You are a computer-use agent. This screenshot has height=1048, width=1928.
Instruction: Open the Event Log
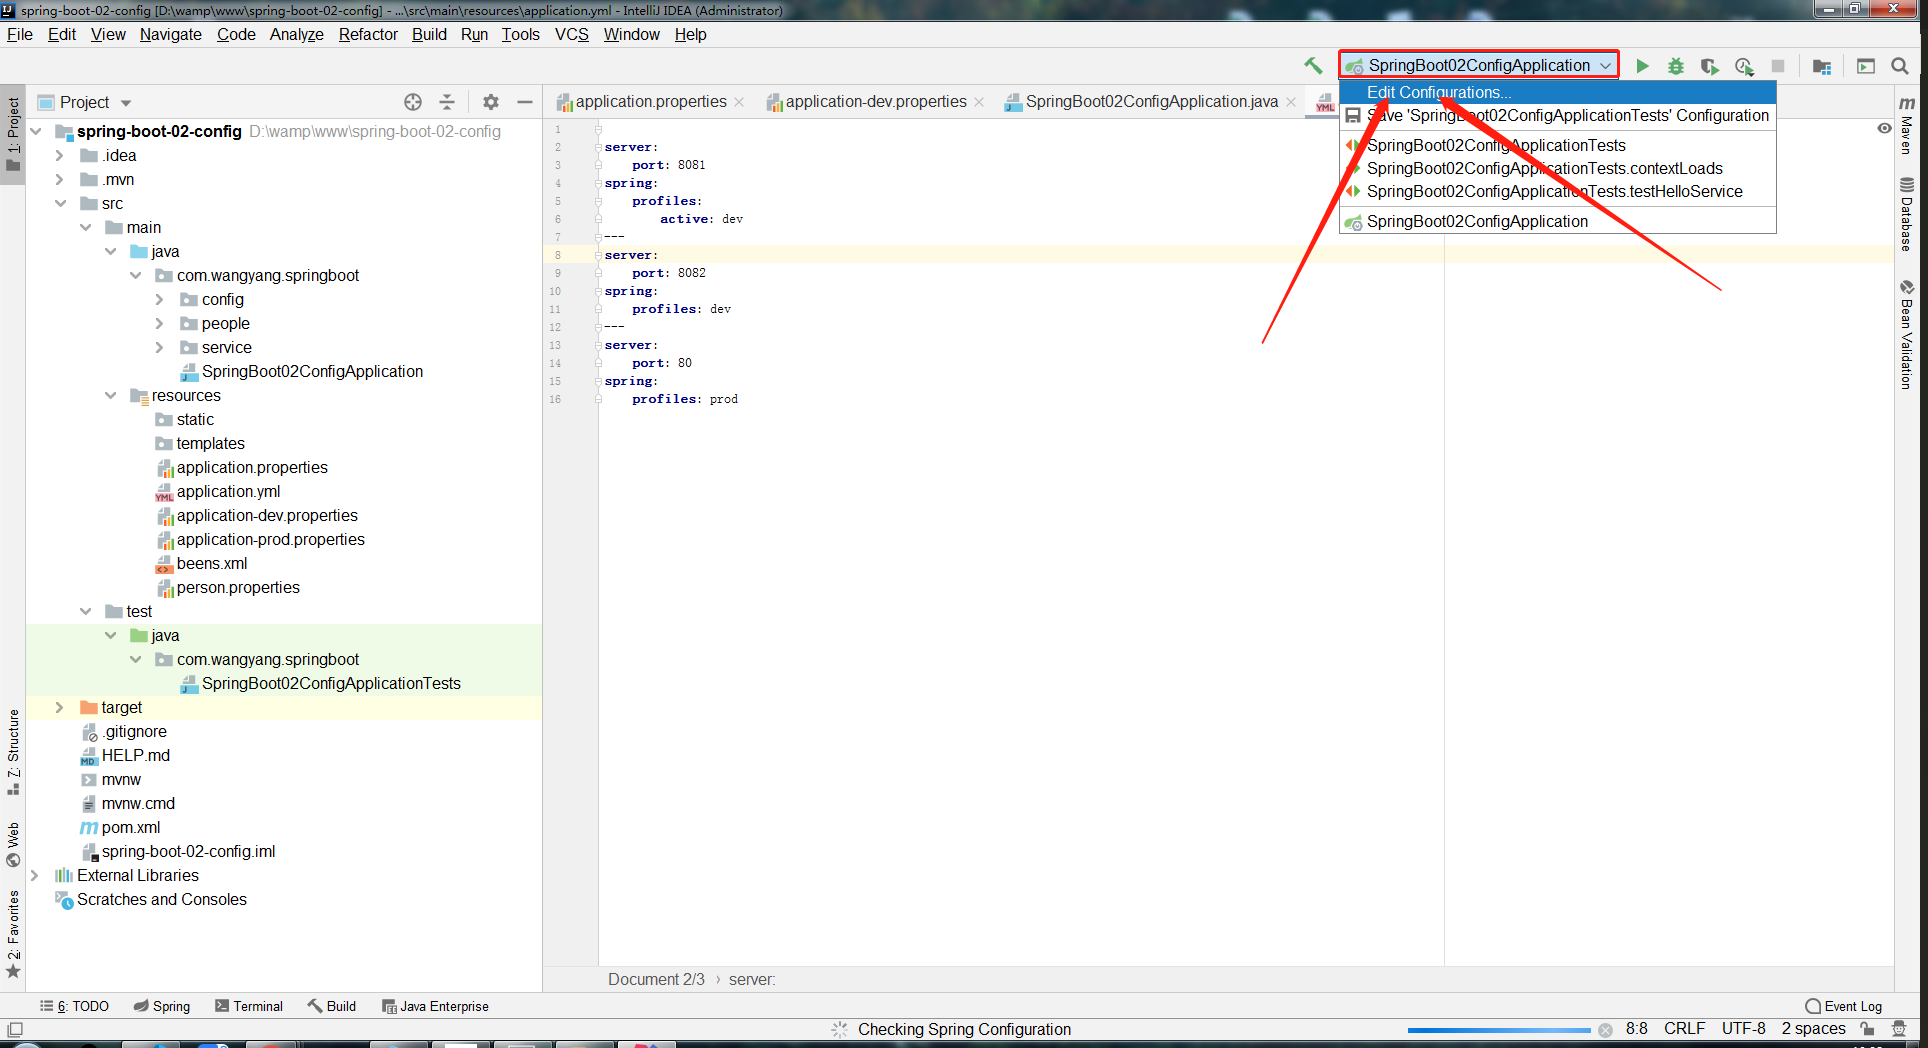click(x=1844, y=1007)
